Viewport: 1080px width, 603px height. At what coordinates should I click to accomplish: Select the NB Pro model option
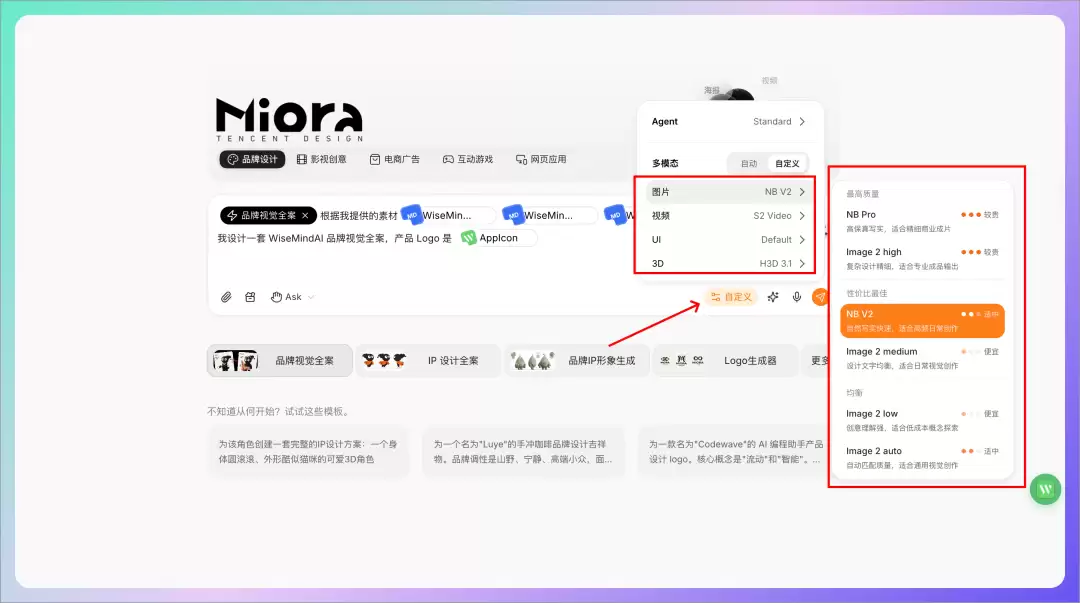coord(922,221)
